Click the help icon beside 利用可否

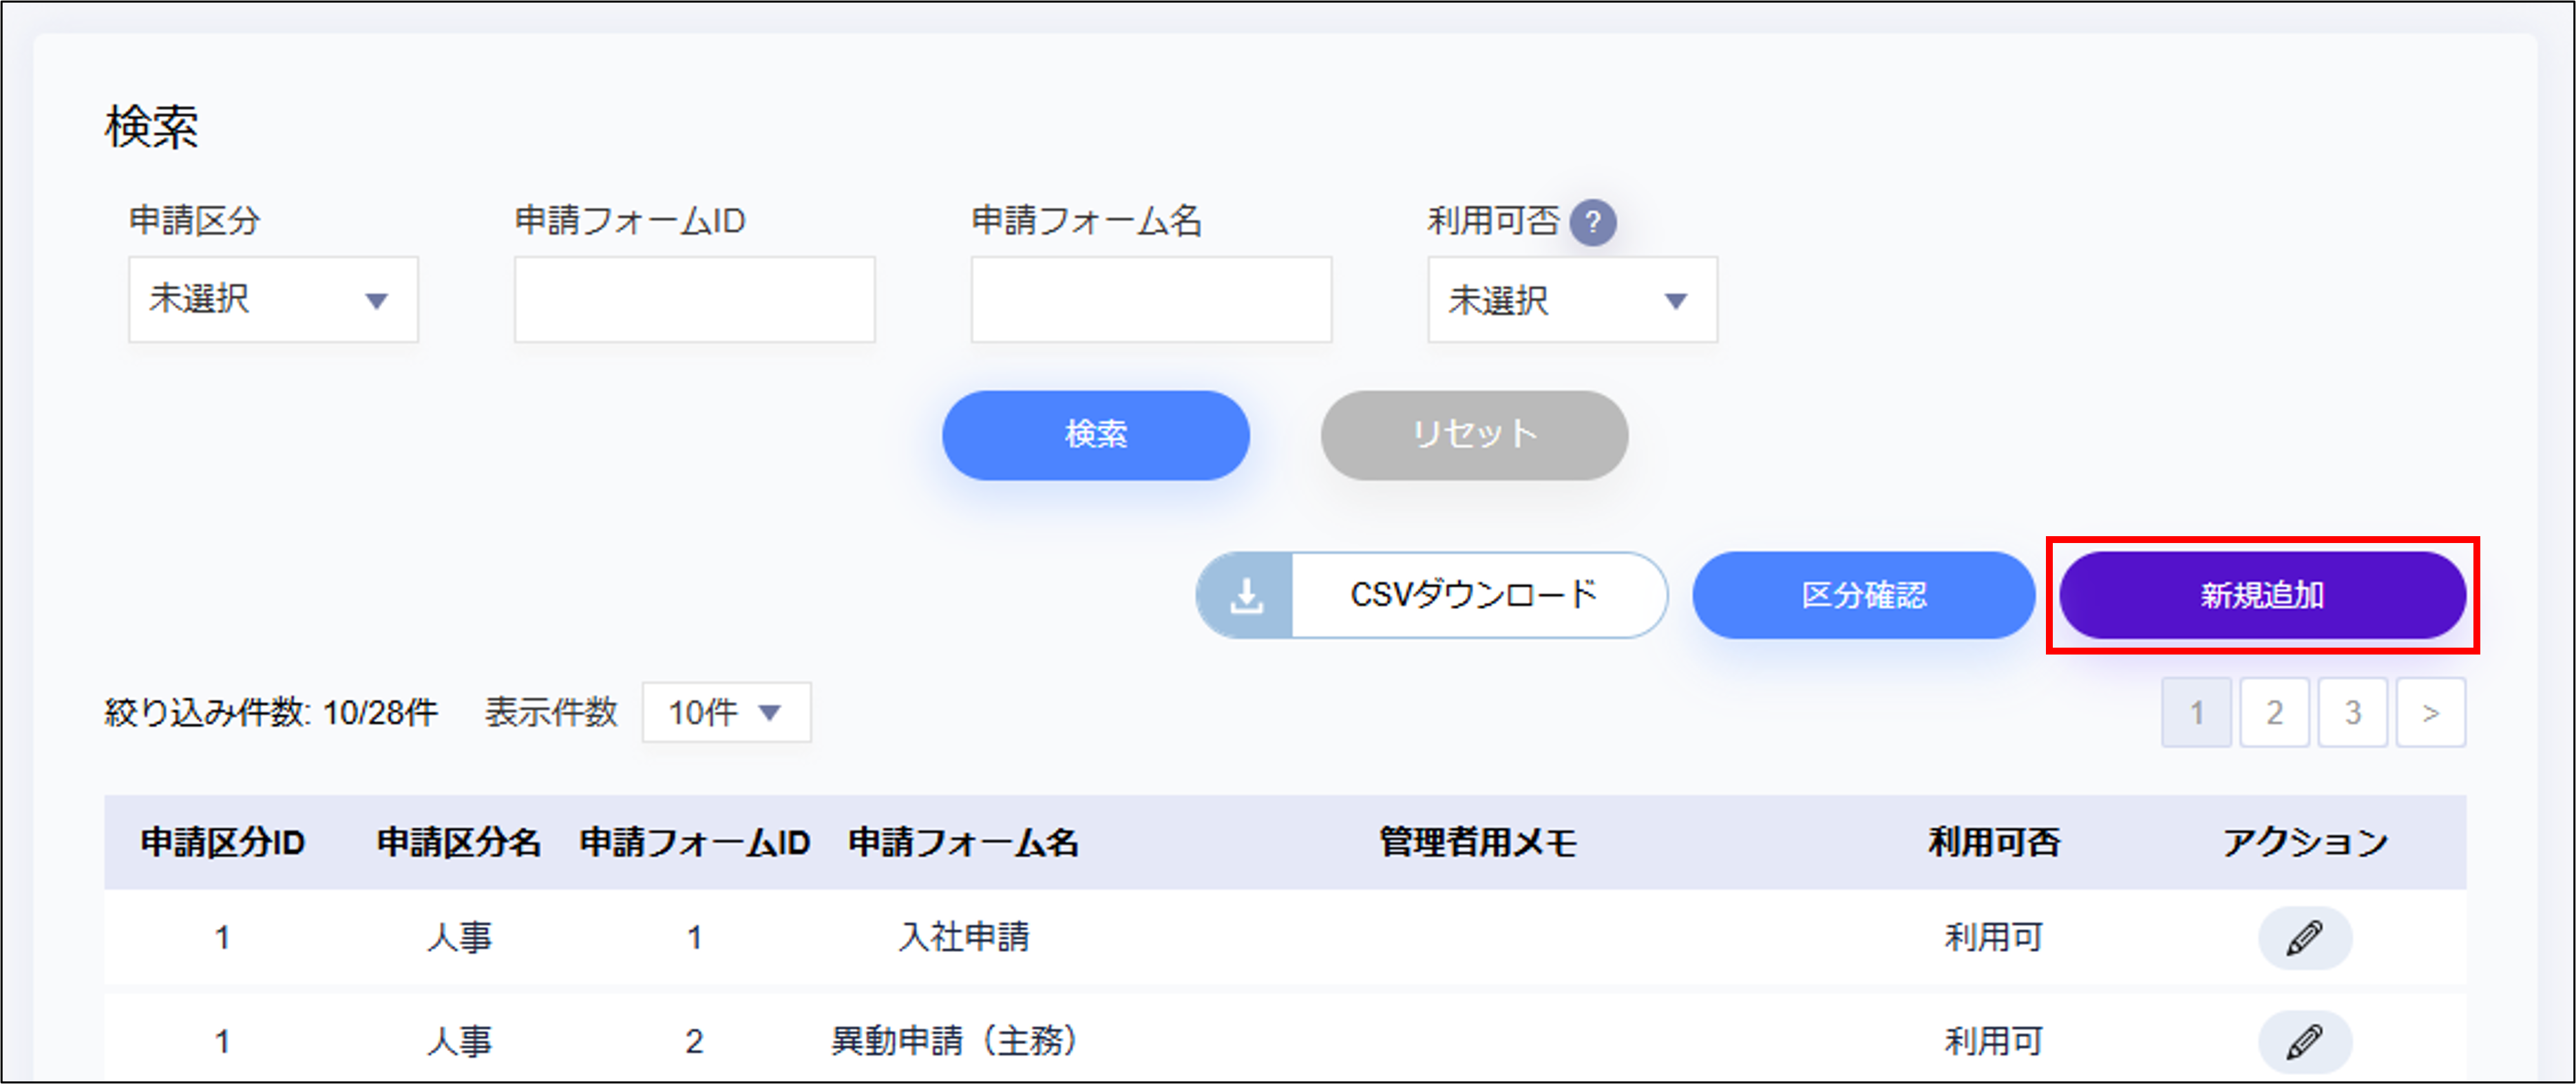click(1592, 222)
